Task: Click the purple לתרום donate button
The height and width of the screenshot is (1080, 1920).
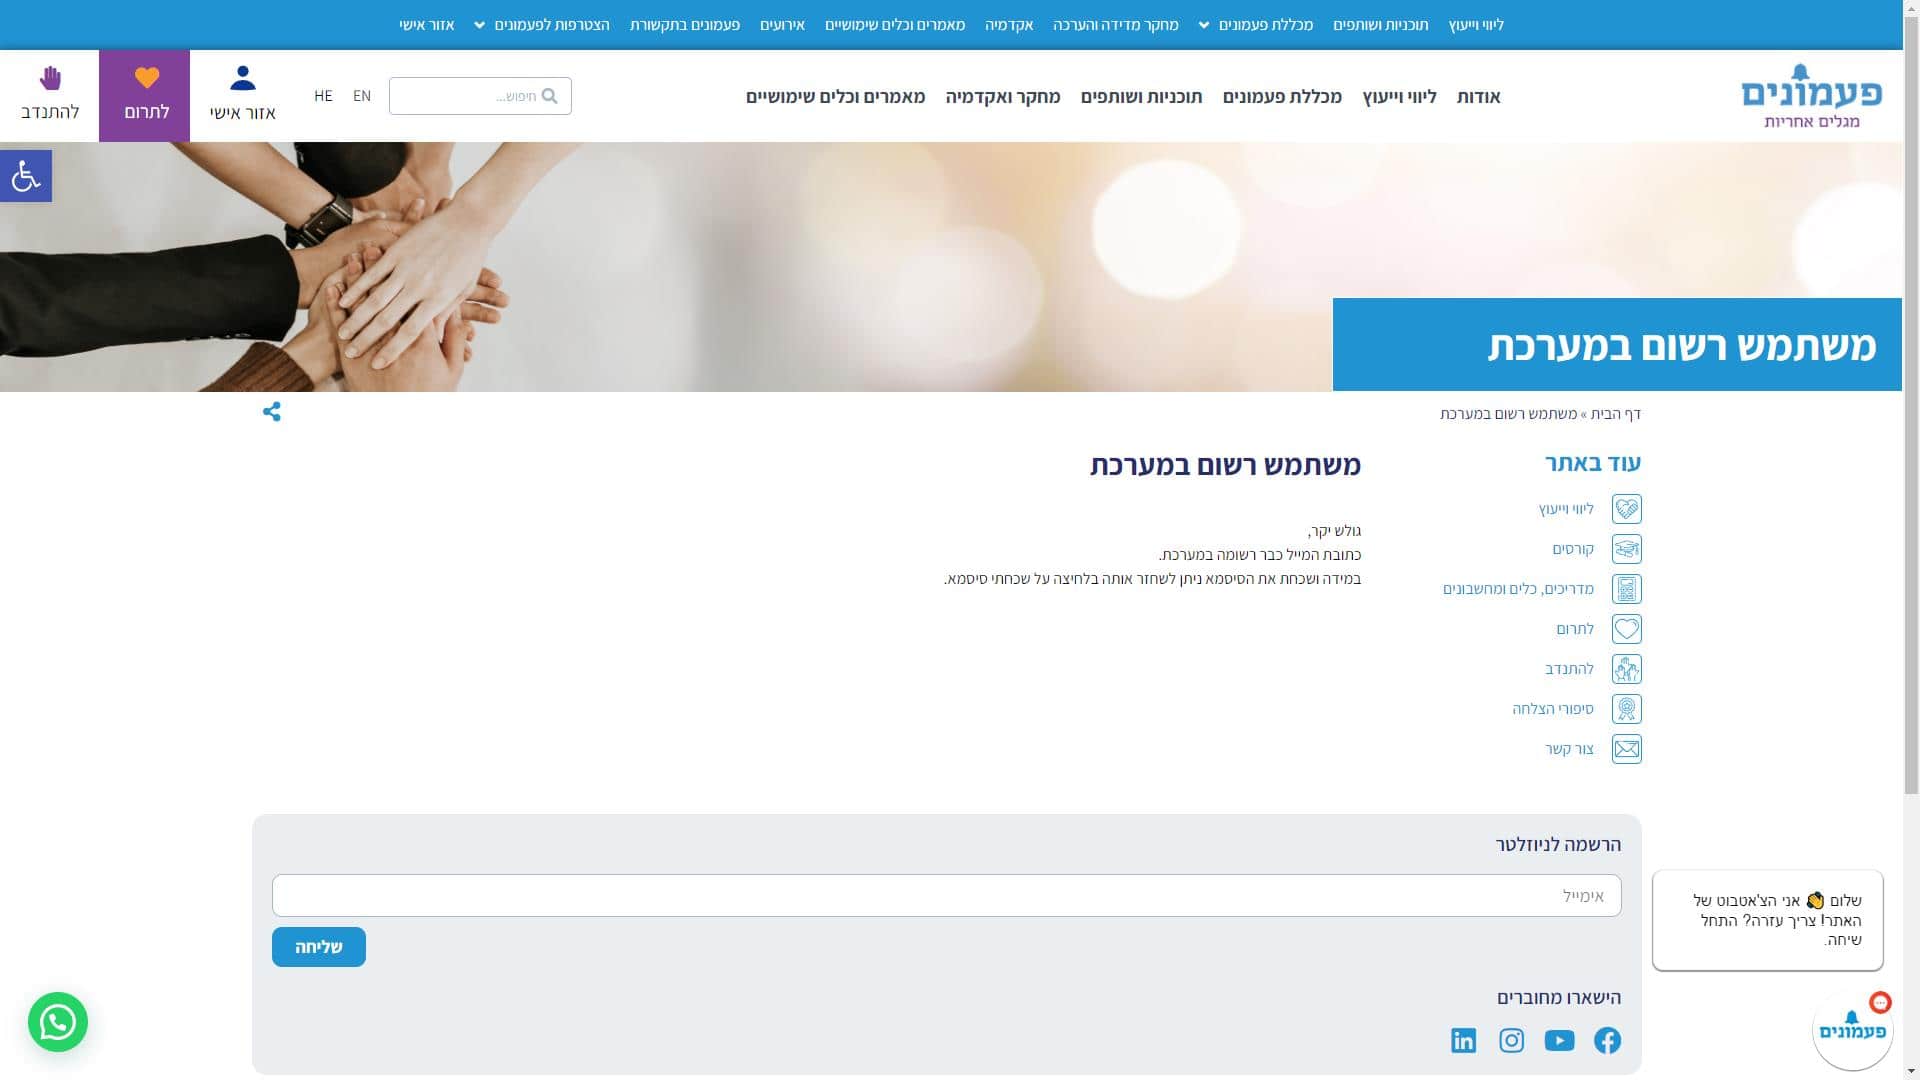Action: point(145,96)
